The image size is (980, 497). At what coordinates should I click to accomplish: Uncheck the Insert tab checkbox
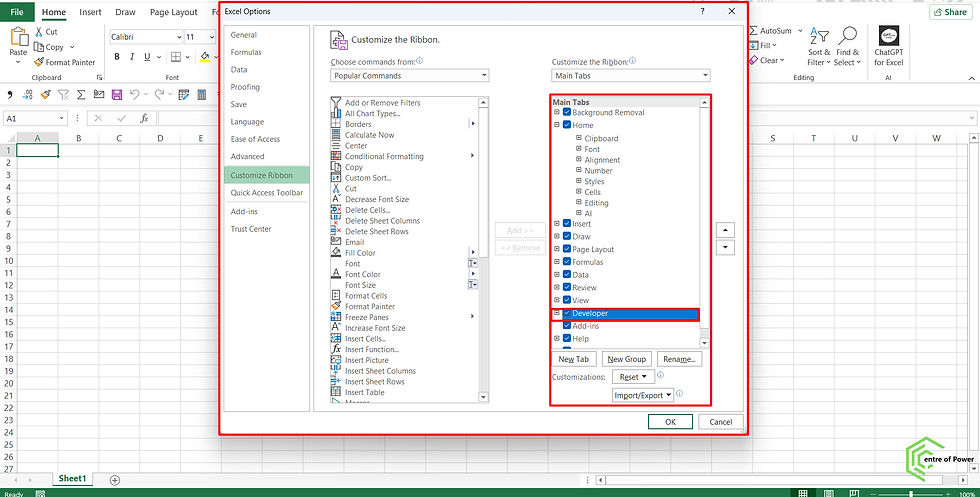click(x=567, y=224)
